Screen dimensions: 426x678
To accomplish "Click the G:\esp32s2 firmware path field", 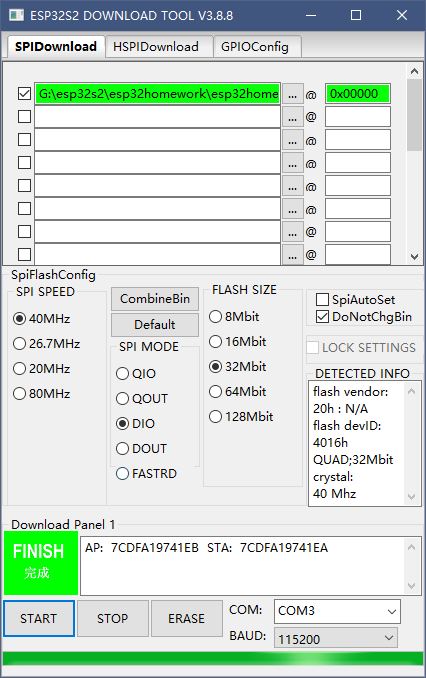I will 157,94.
